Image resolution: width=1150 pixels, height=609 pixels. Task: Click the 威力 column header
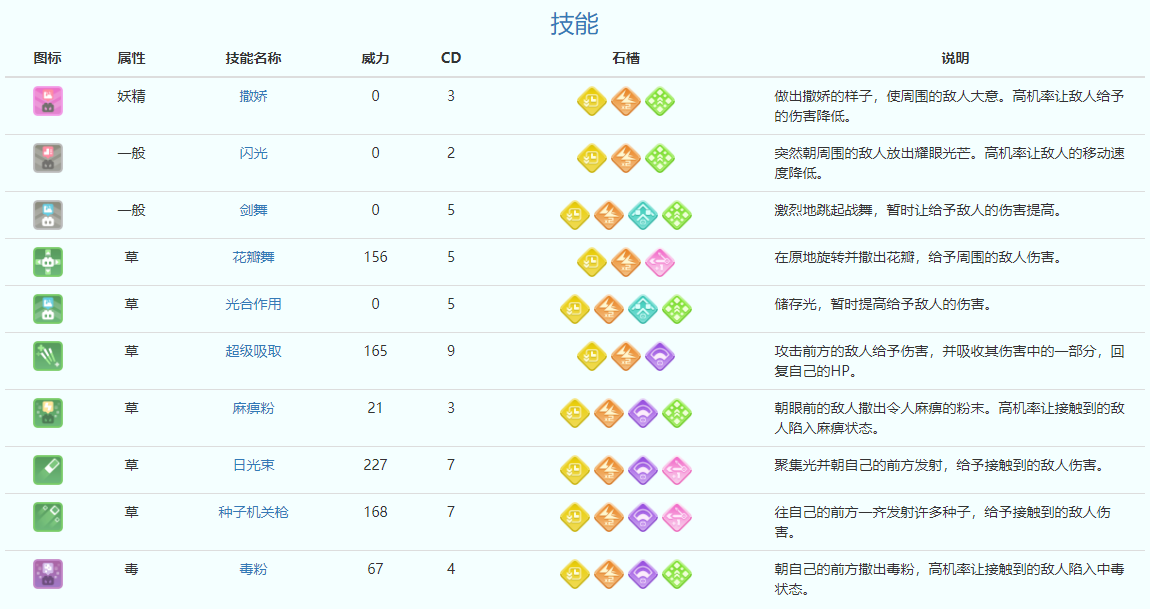(x=375, y=58)
